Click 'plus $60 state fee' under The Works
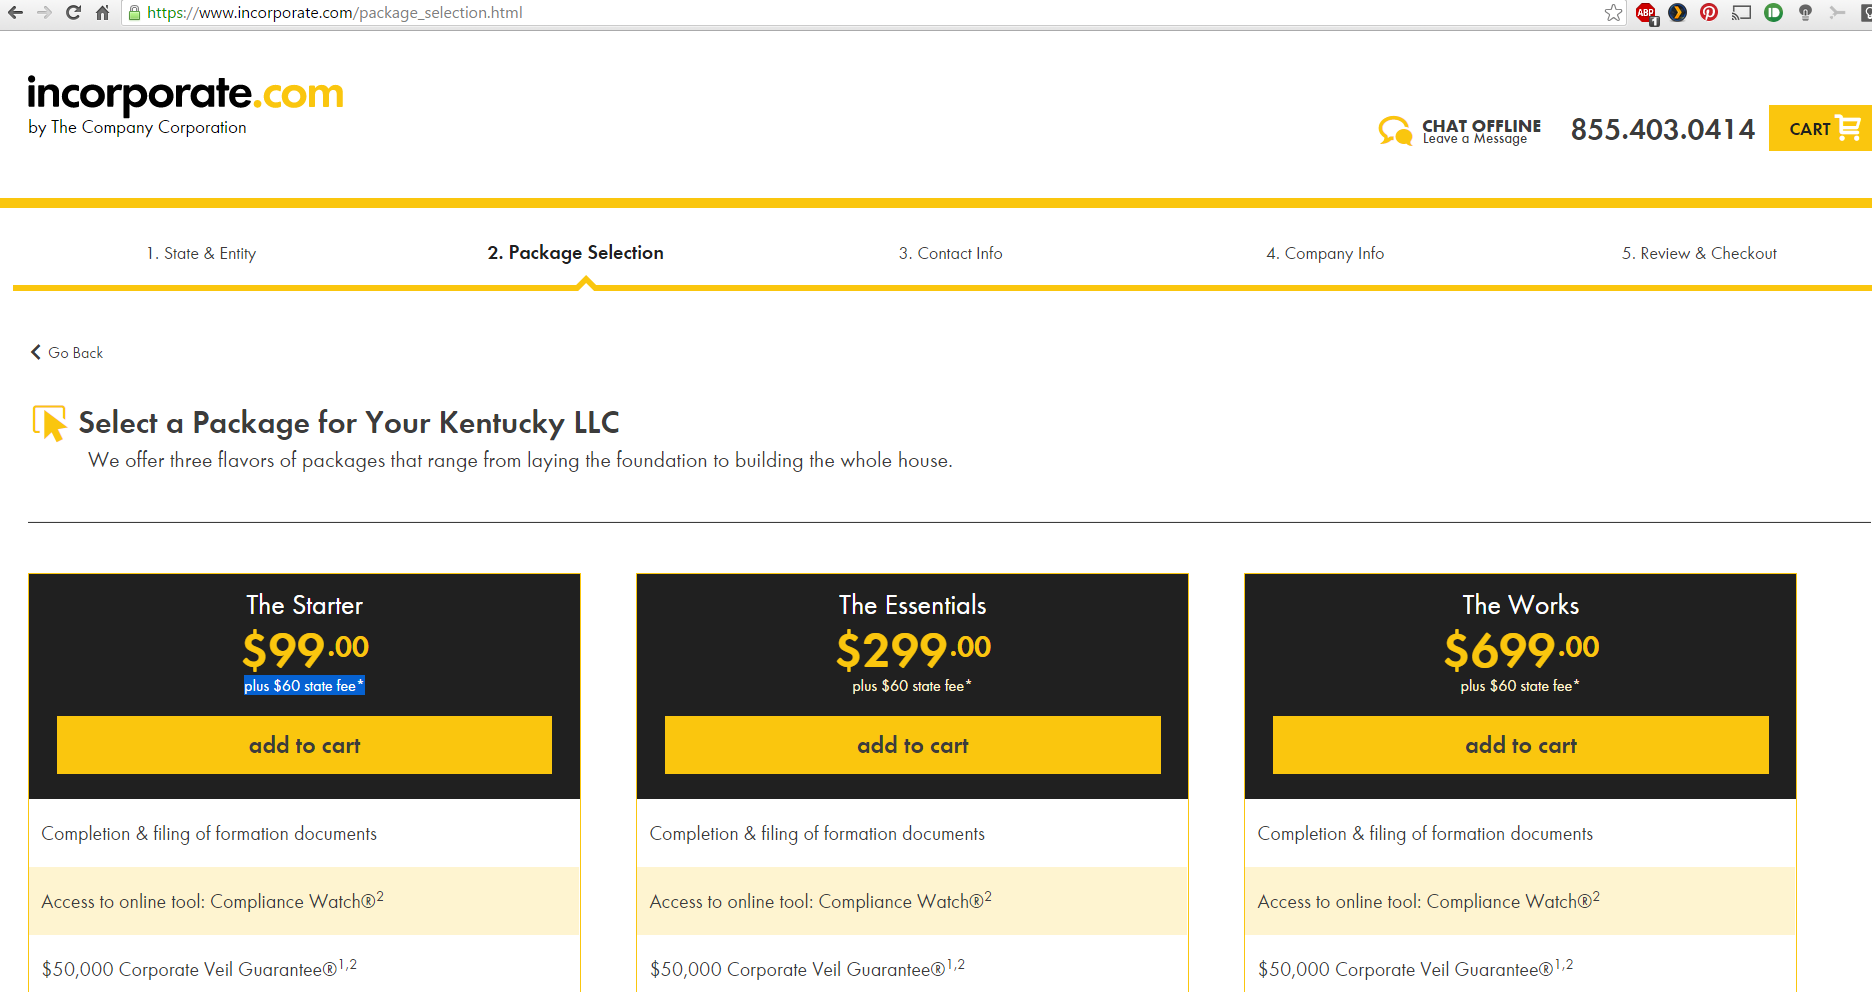 1520,685
